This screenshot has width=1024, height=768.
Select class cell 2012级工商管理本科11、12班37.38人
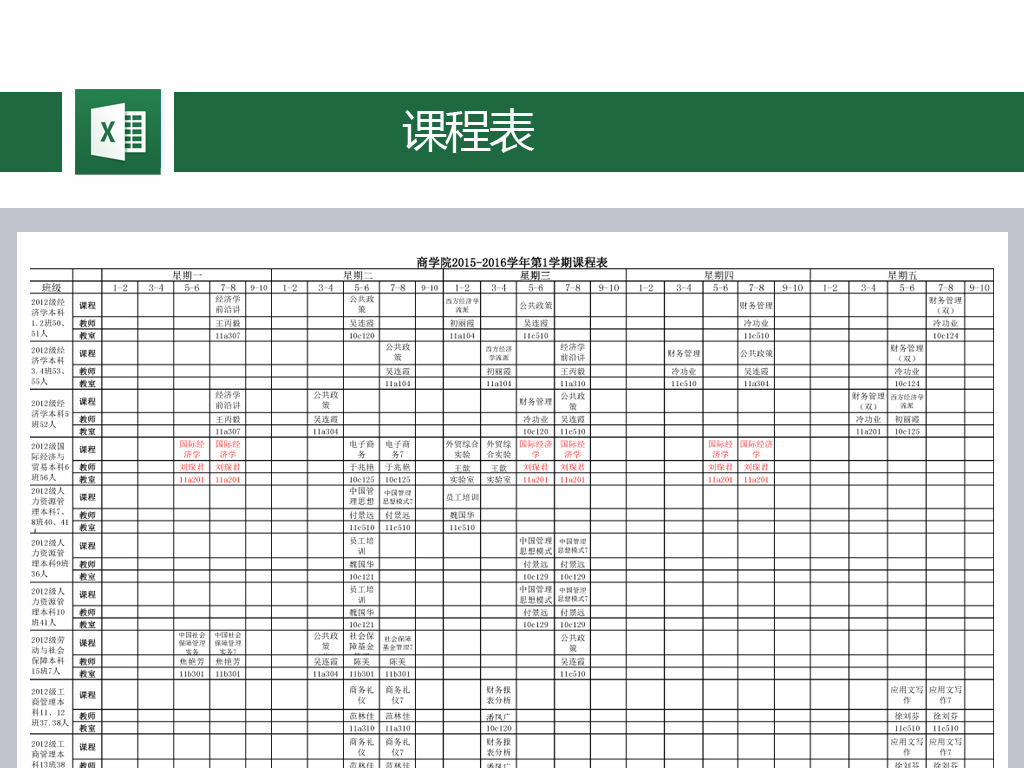pyautogui.click(x=50, y=707)
